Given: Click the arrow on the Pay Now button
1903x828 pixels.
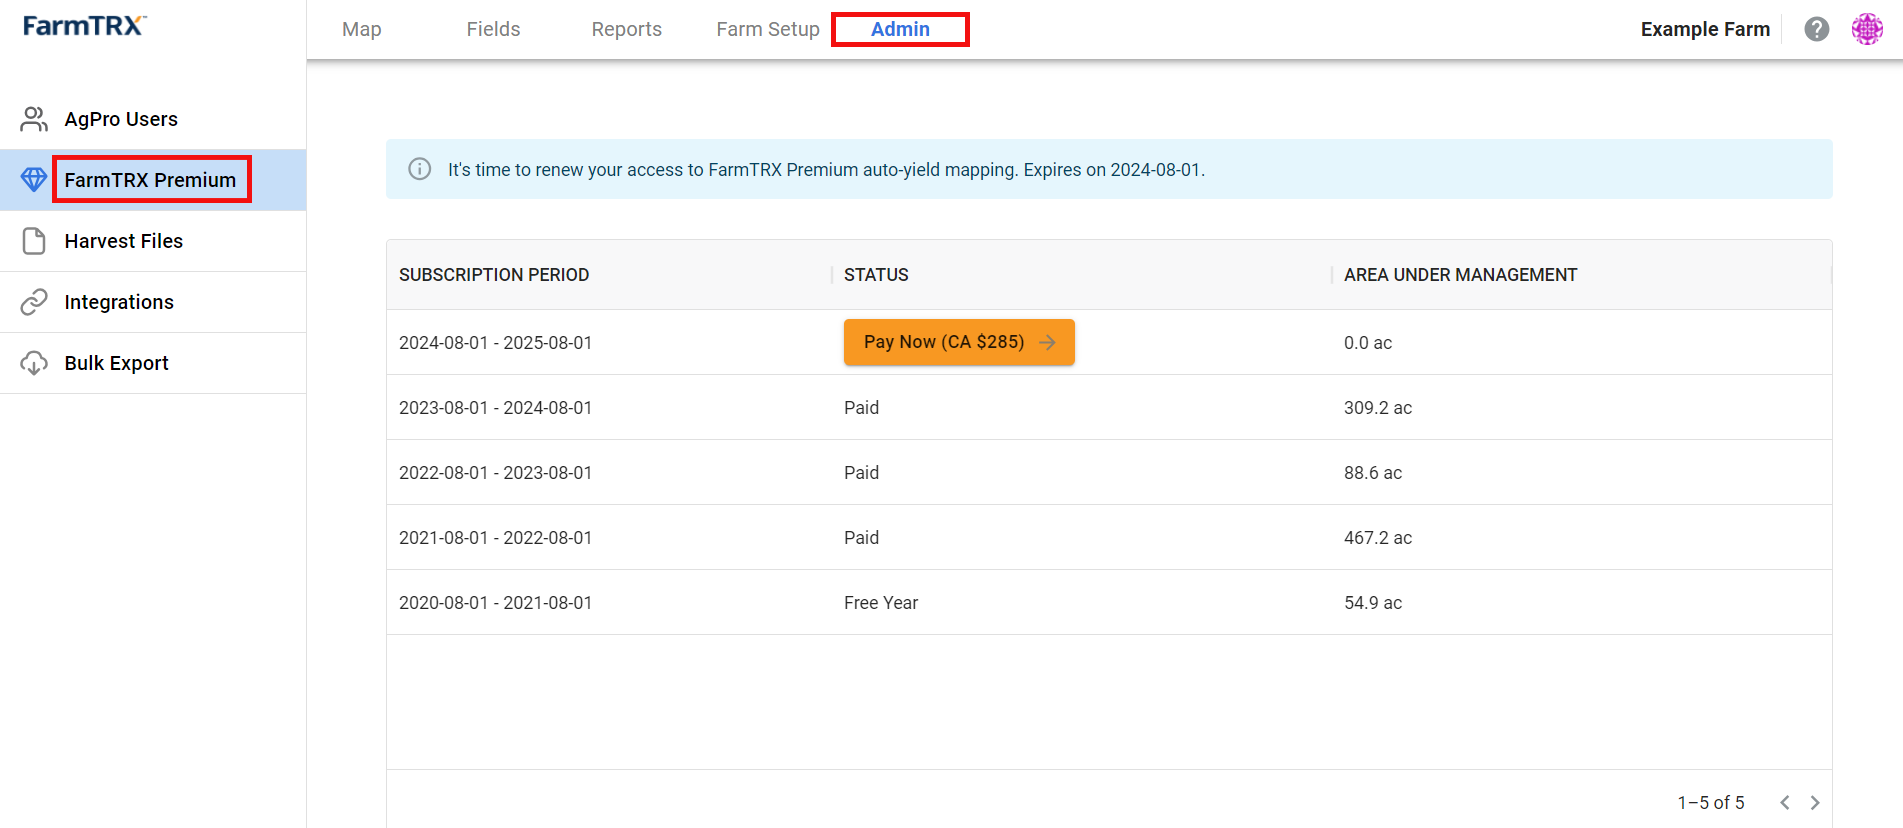Looking at the screenshot, I should [x=1048, y=342].
